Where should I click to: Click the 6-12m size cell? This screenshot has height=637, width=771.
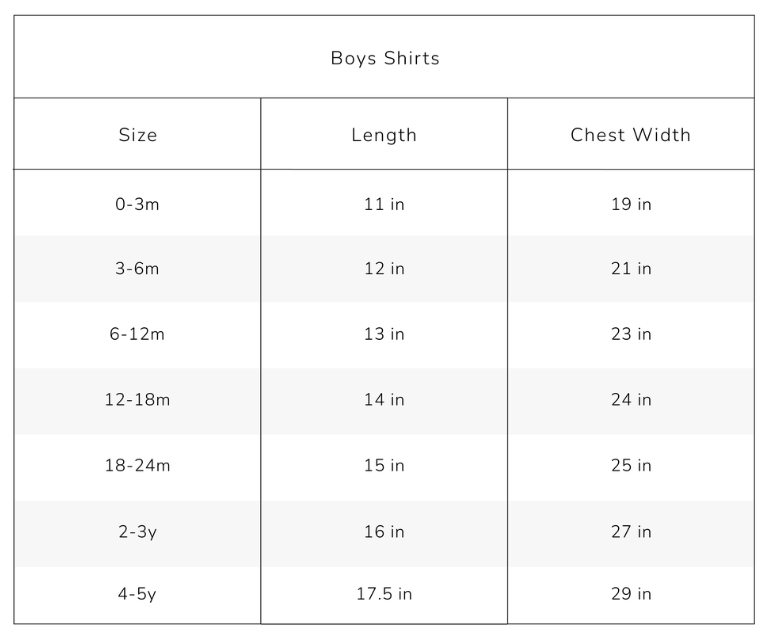[x=138, y=334]
